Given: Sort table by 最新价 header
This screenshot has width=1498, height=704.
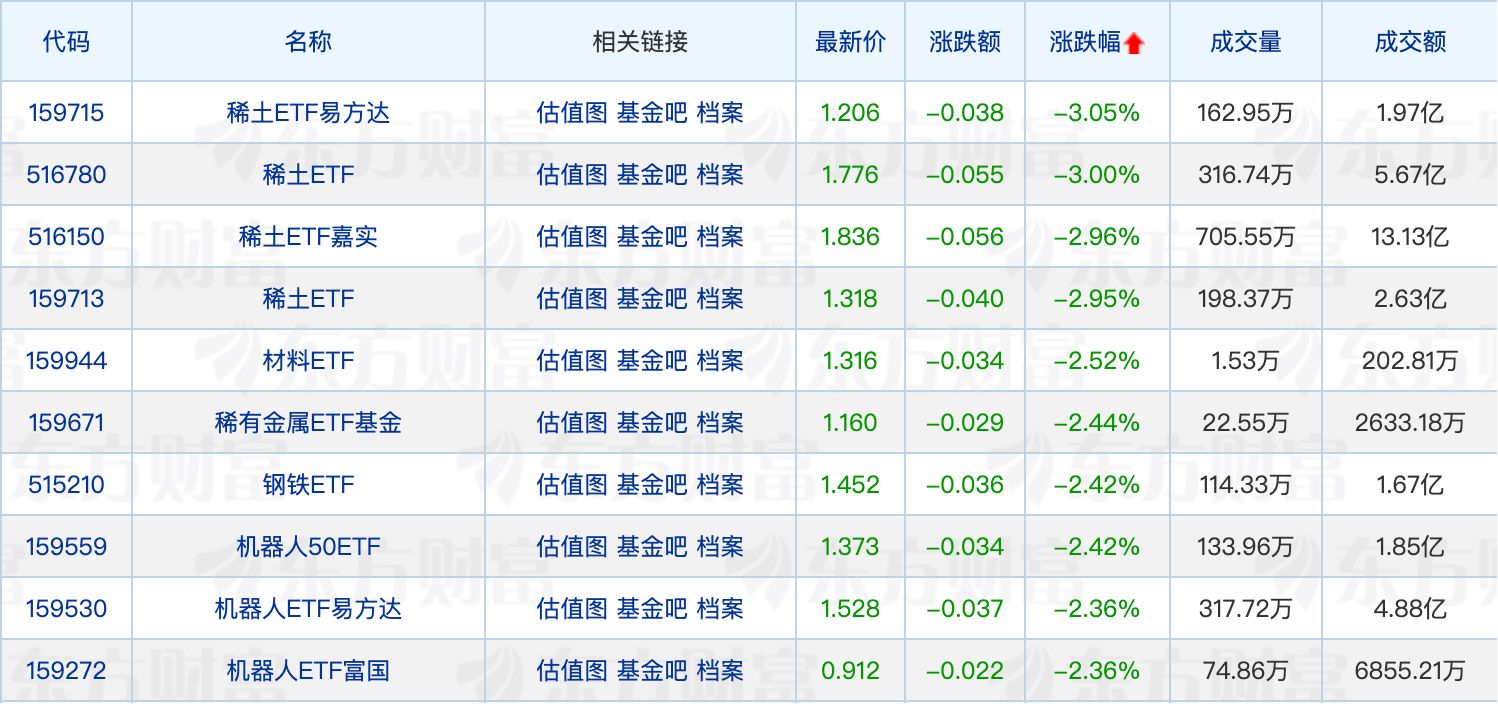Looking at the screenshot, I should [850, 42].
